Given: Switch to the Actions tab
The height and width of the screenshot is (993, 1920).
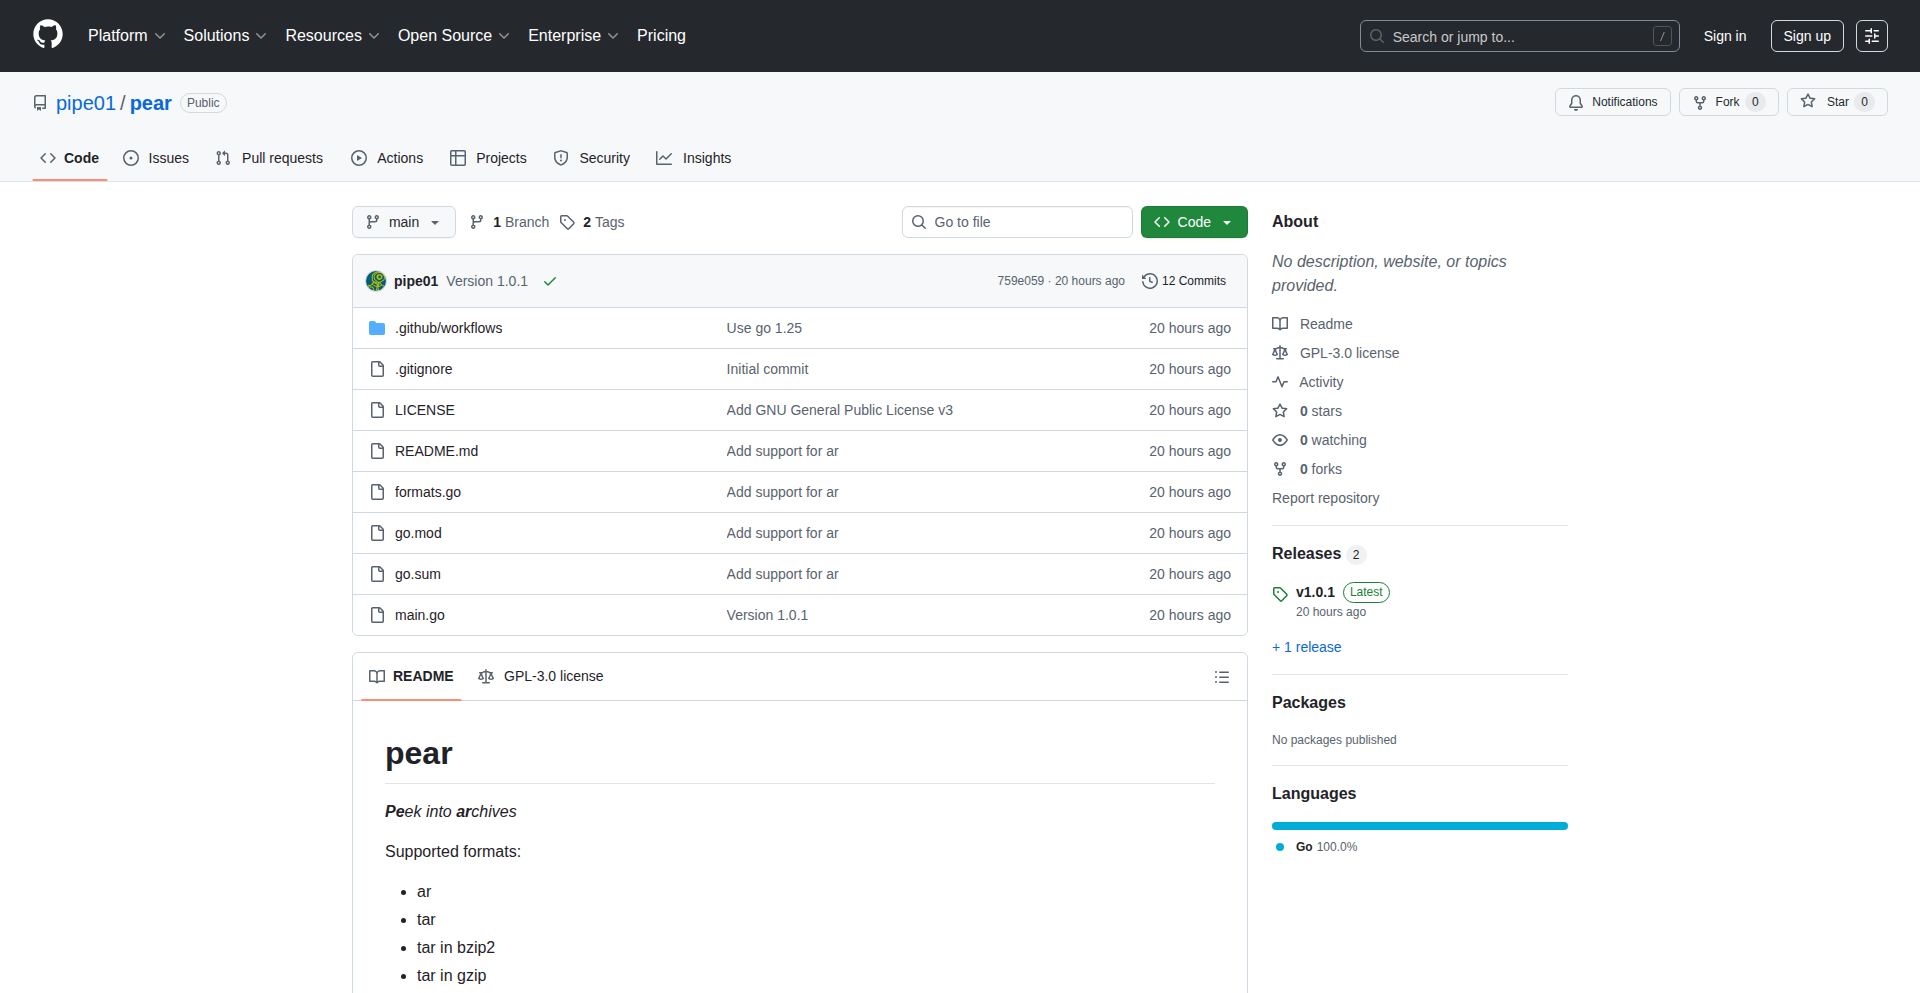Looking at the screenshot, I should (x=387, y=158).
